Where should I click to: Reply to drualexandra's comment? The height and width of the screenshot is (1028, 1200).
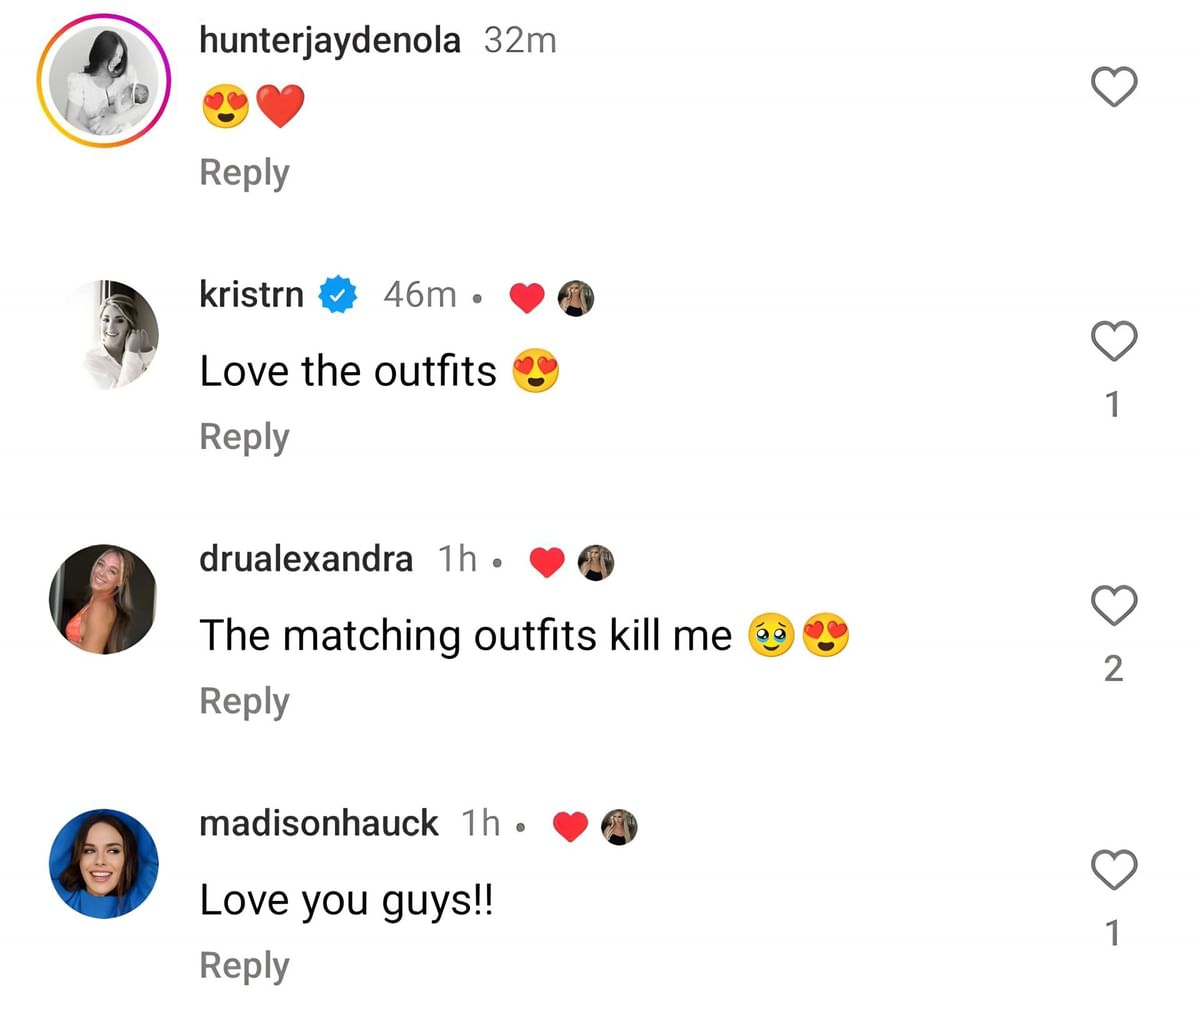(x=243, y=701)
